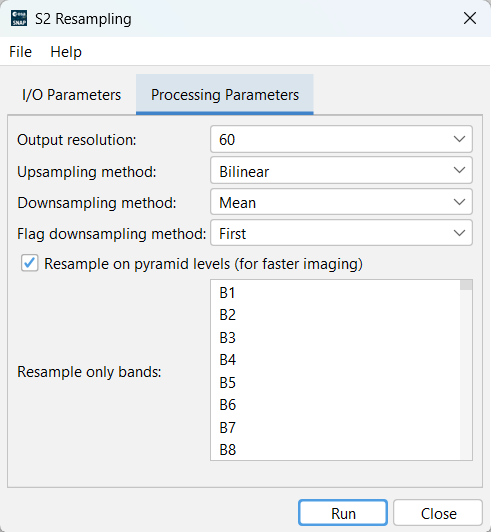Open the Downsampling method dropdown
The image size is (491, 532).
click(341, 202)
